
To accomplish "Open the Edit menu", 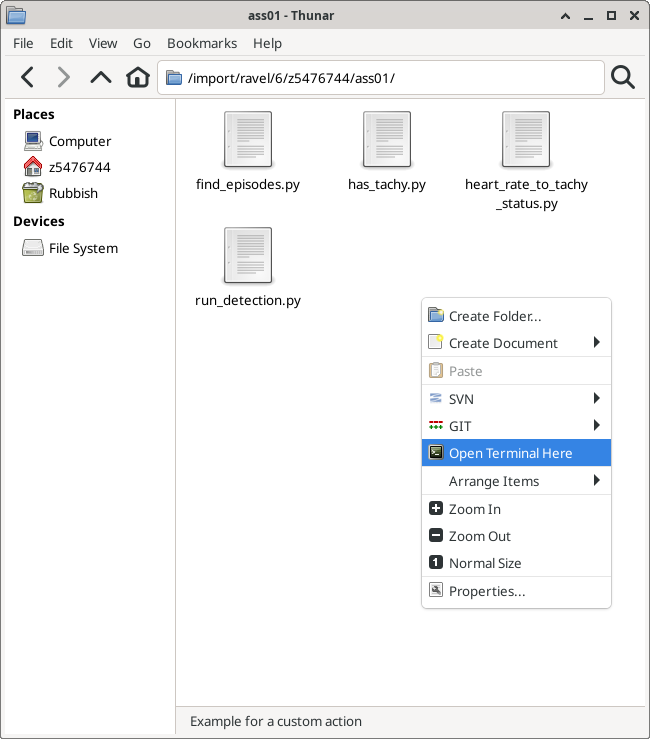I will [x=61, y=43].
